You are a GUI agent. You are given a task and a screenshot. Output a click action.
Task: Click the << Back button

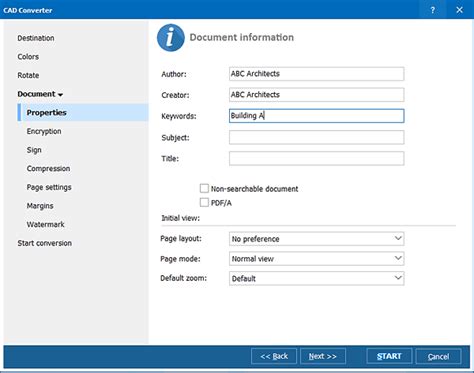coord(274,356)
